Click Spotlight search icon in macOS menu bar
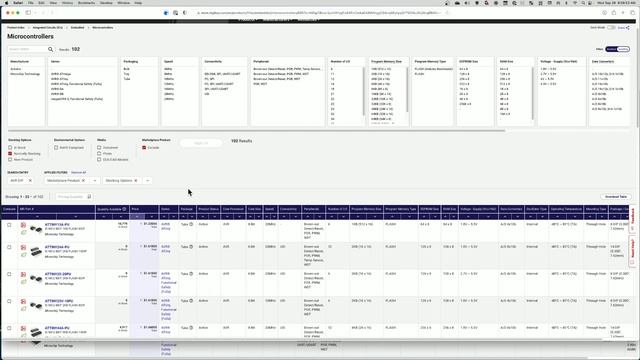 583,3
